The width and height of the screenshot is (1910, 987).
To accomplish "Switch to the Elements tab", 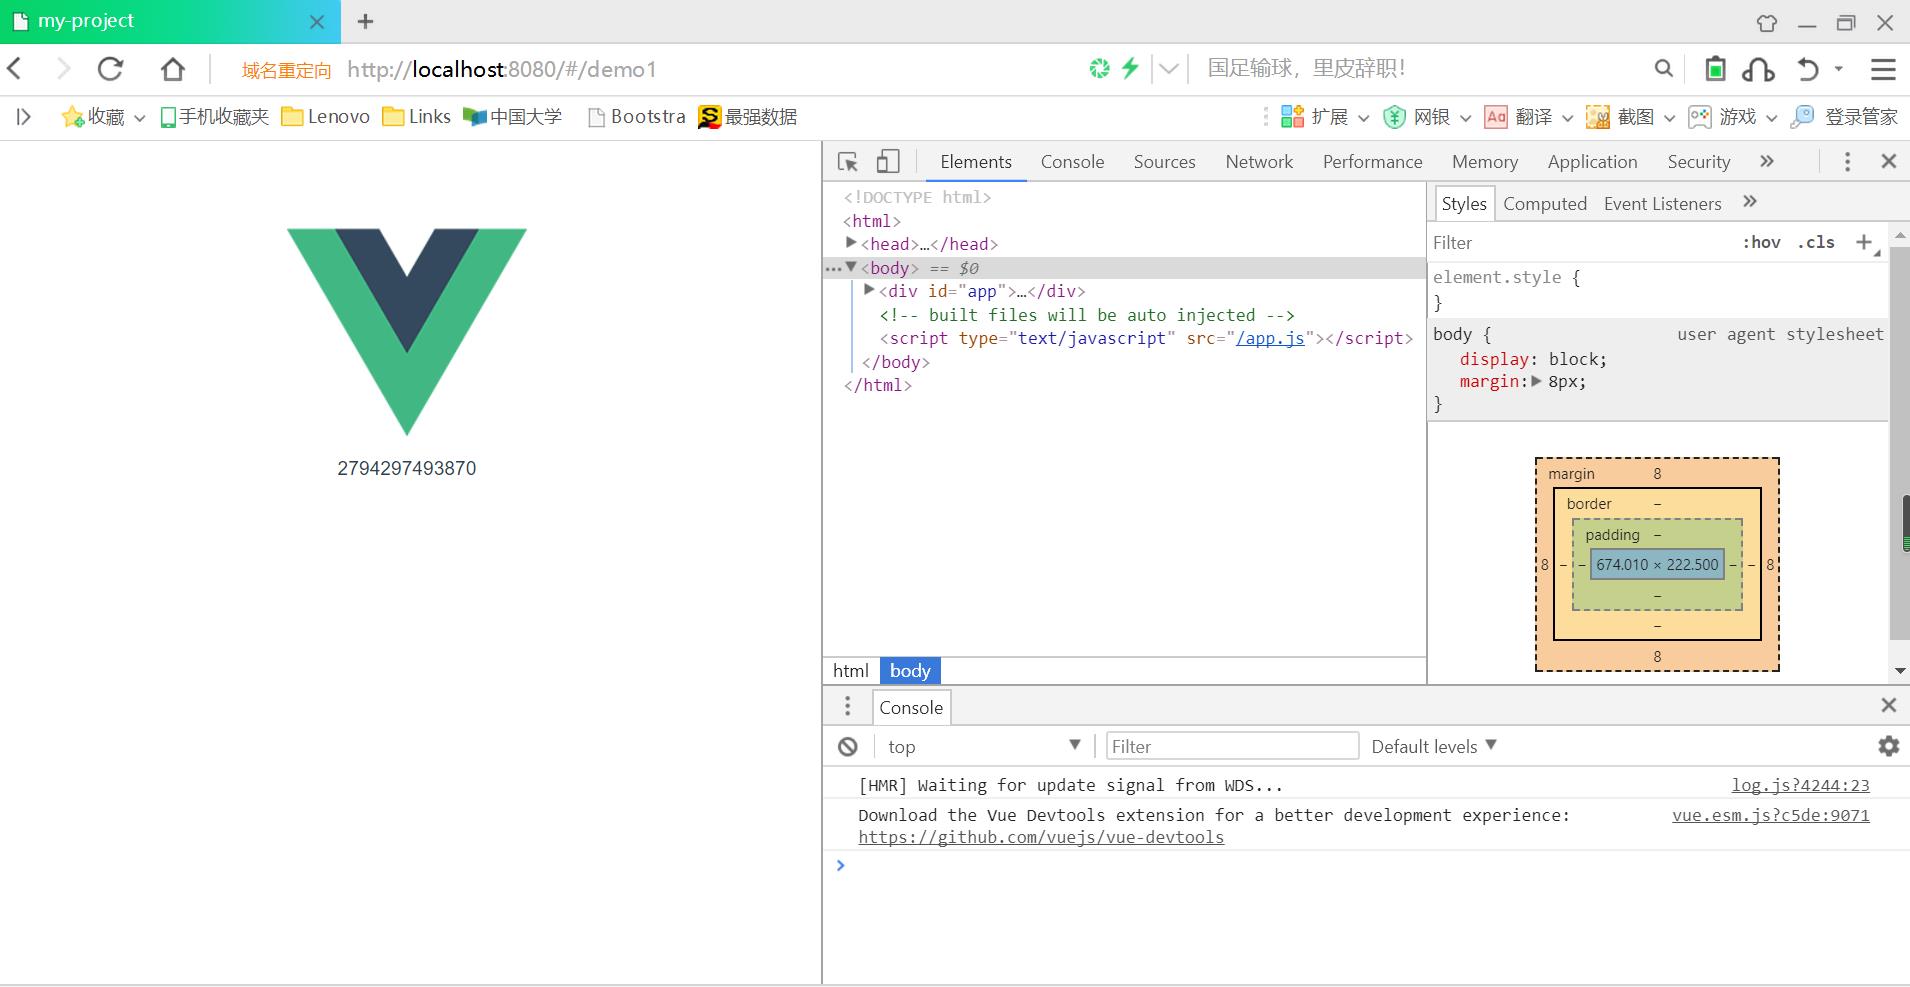I will [x=976, y=162].
